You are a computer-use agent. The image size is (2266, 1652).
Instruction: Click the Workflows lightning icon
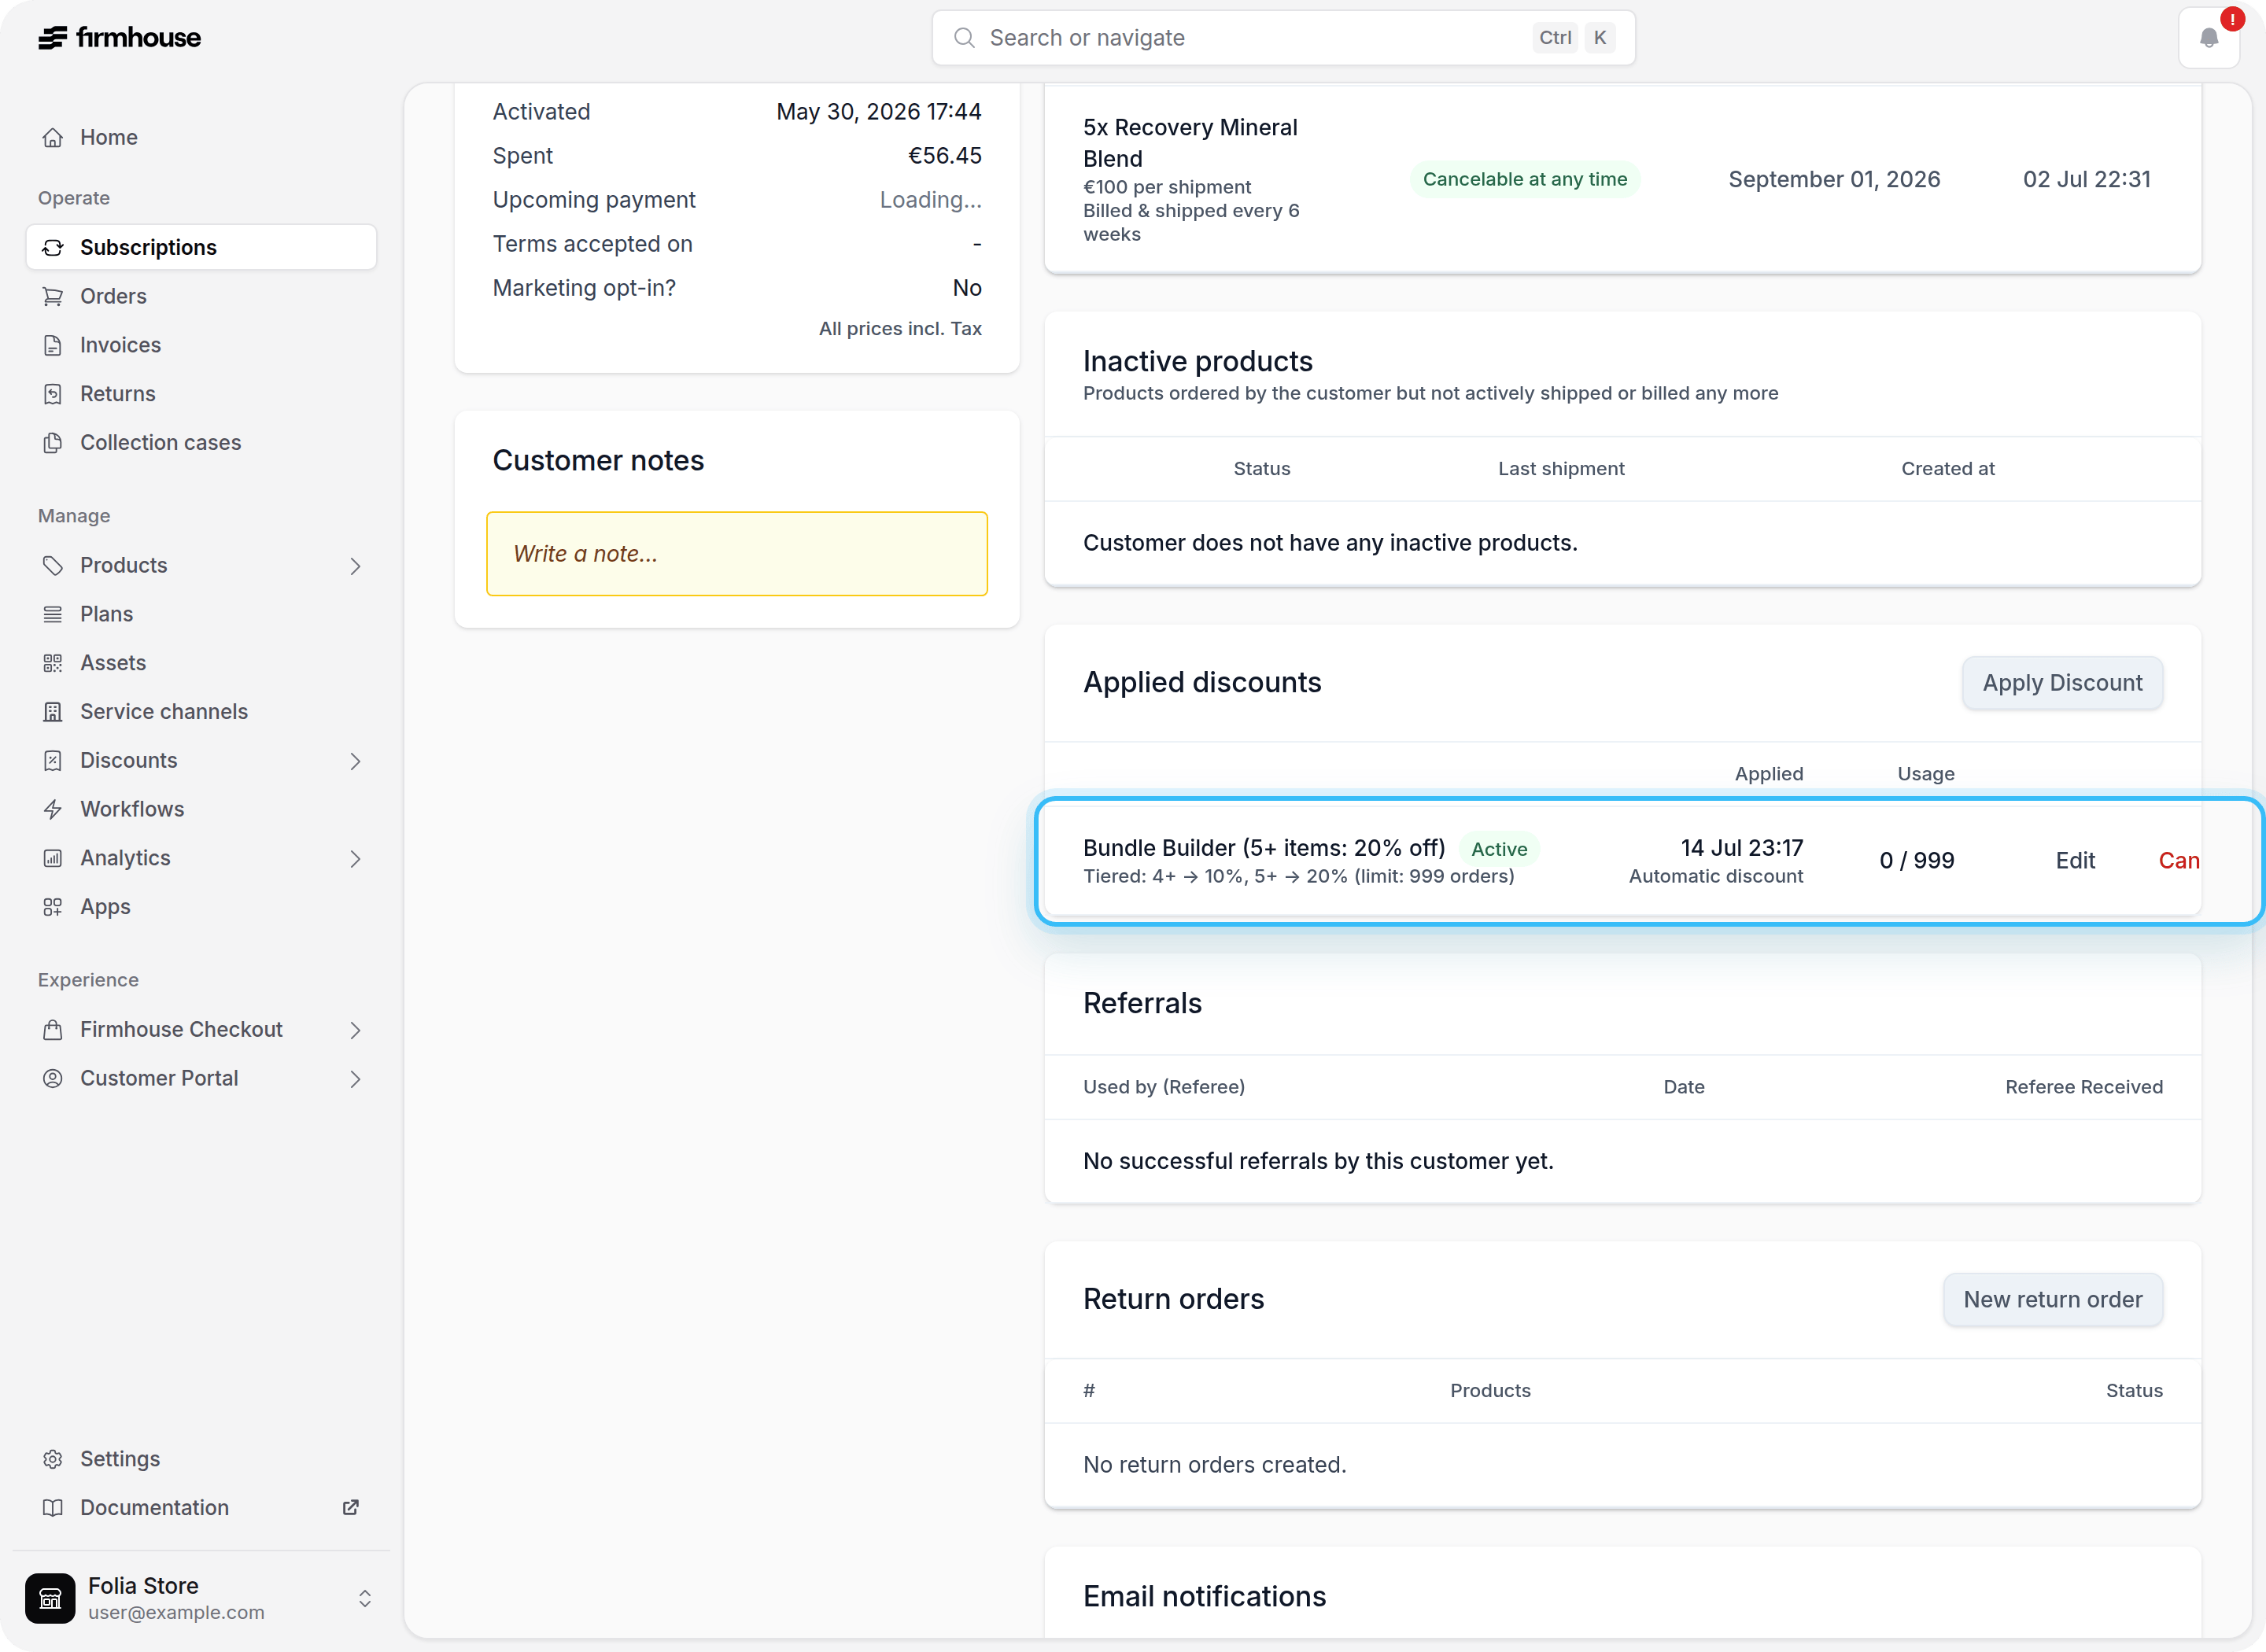(53, 809)
